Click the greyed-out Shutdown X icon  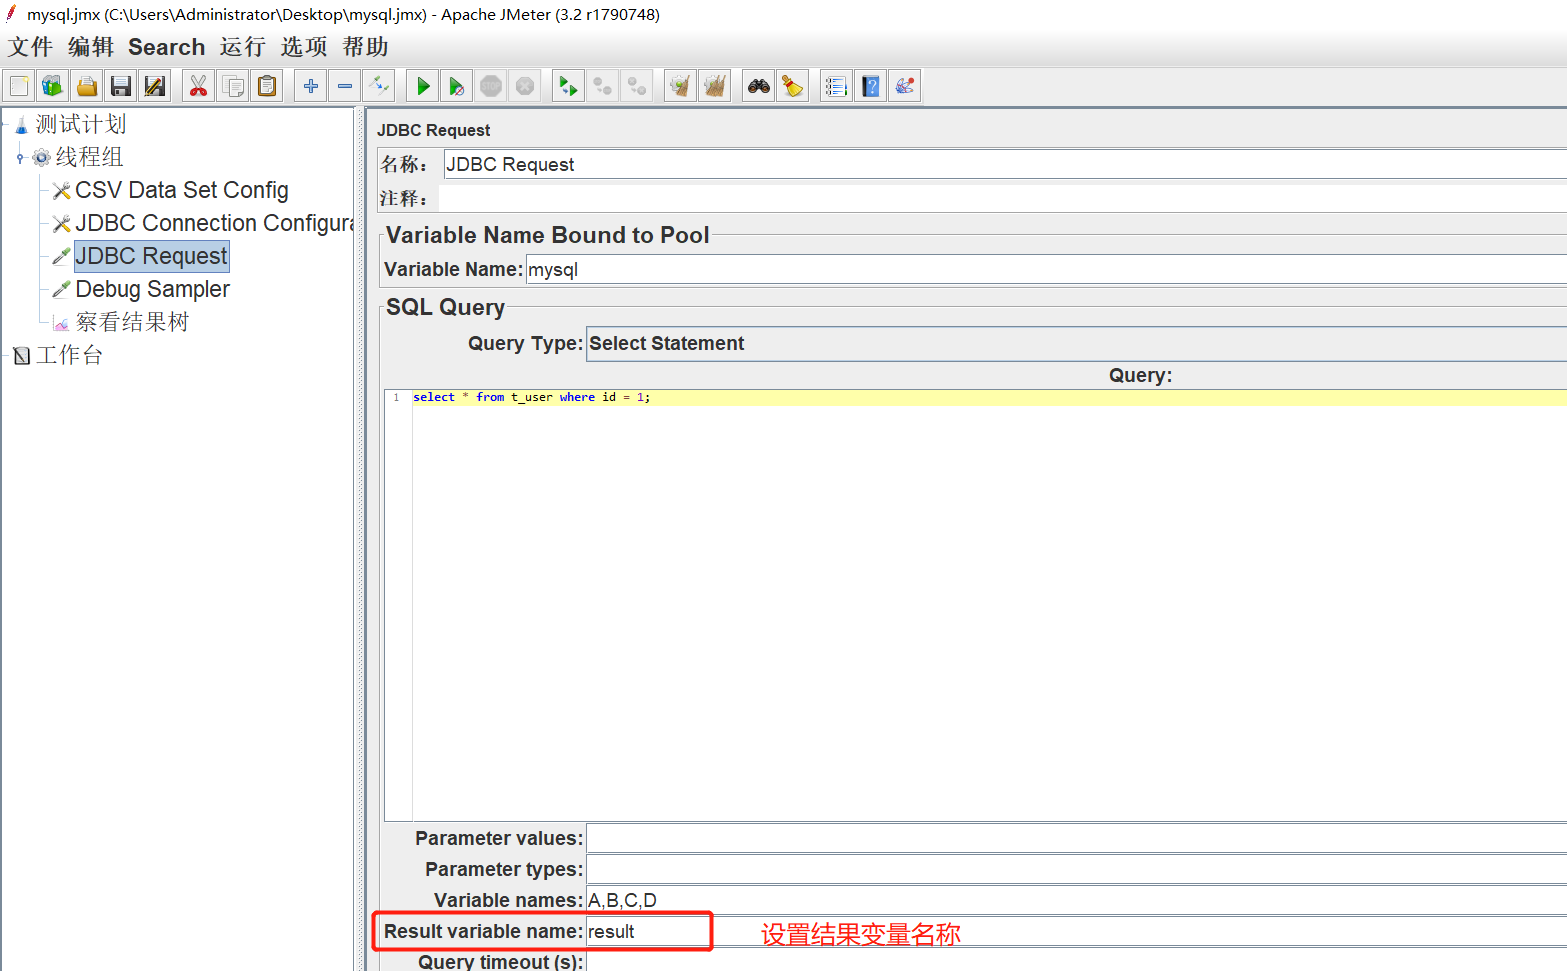tap(525, 86)
